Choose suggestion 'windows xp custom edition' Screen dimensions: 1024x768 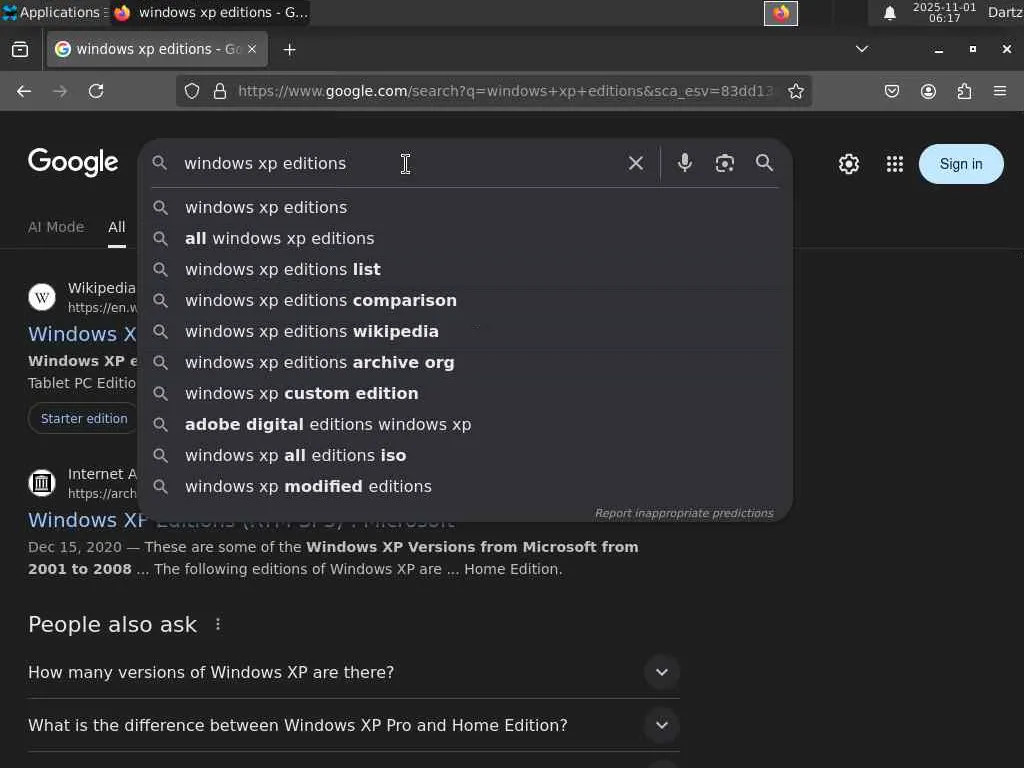tap(465, 393)
